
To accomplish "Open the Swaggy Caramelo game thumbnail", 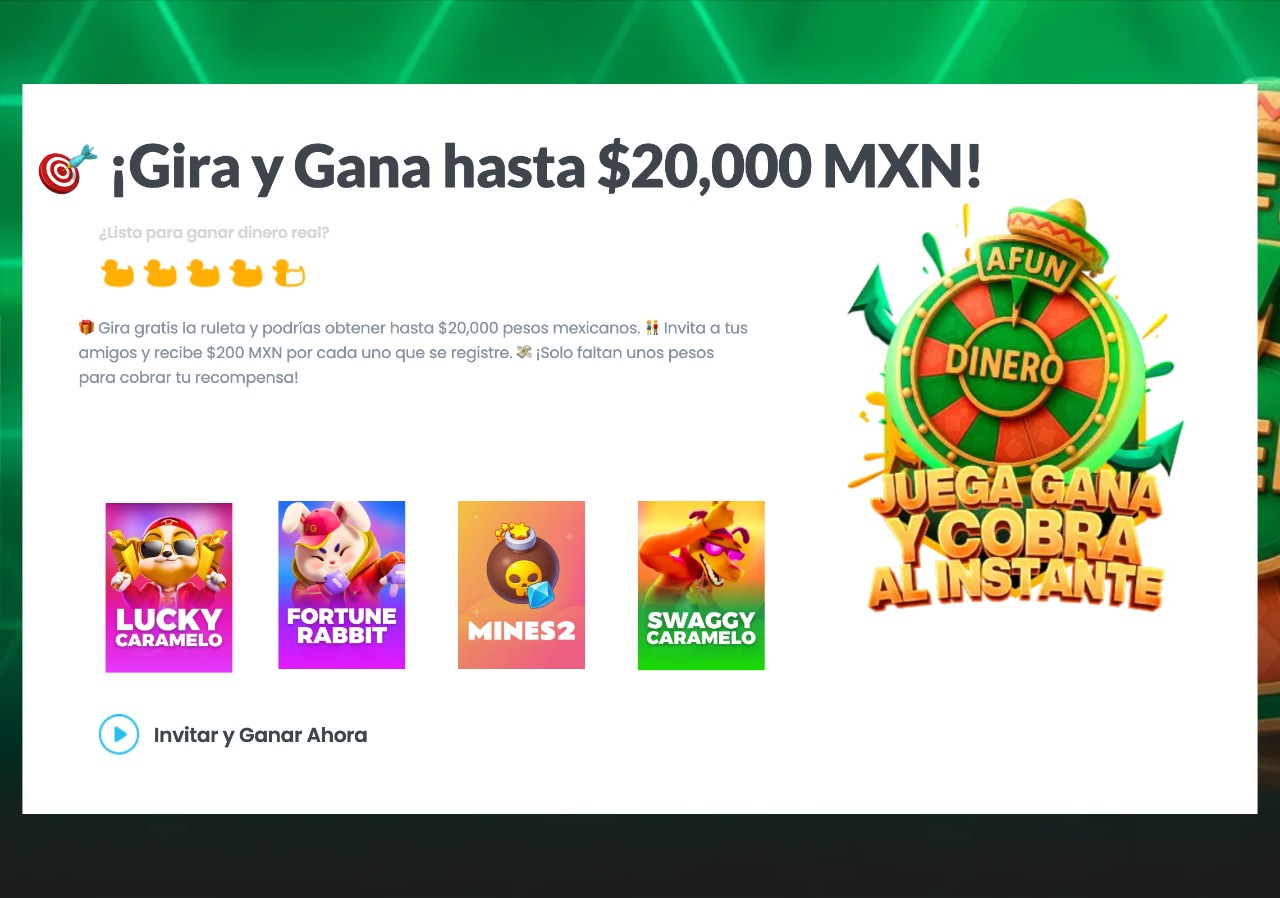I will 701,585.
